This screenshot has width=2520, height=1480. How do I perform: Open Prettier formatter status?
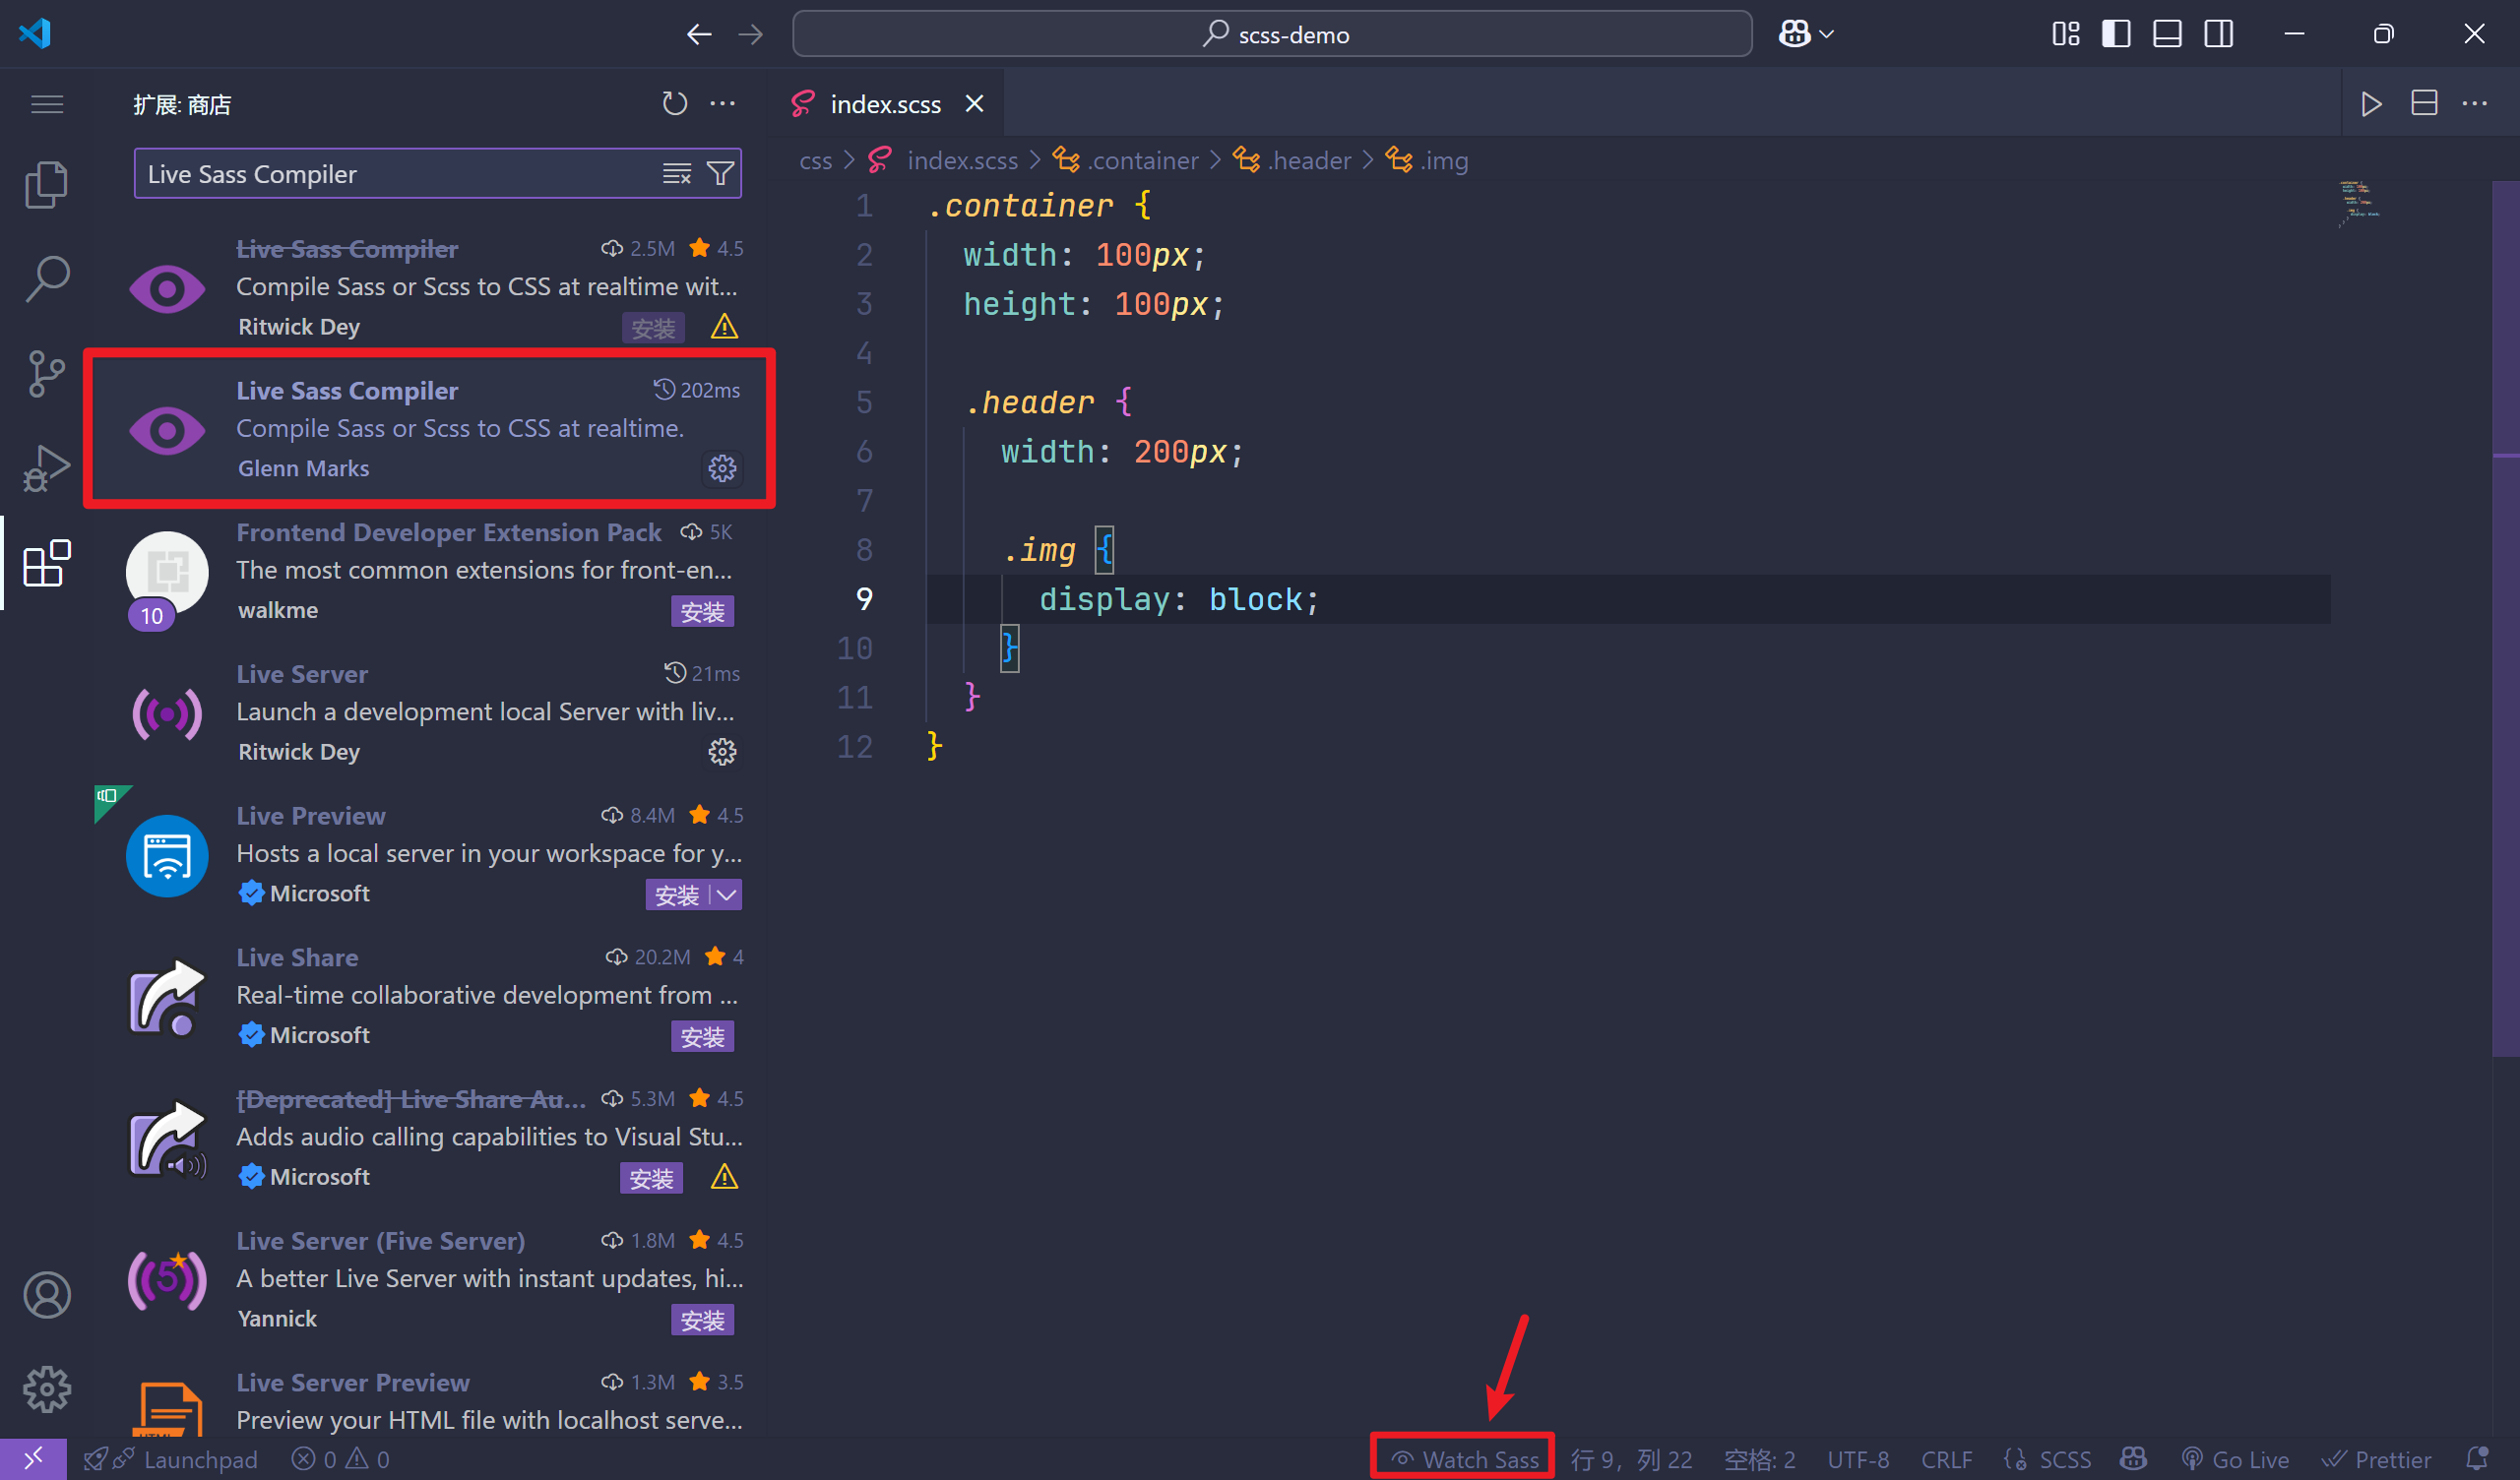[x=2376, y=1460]
